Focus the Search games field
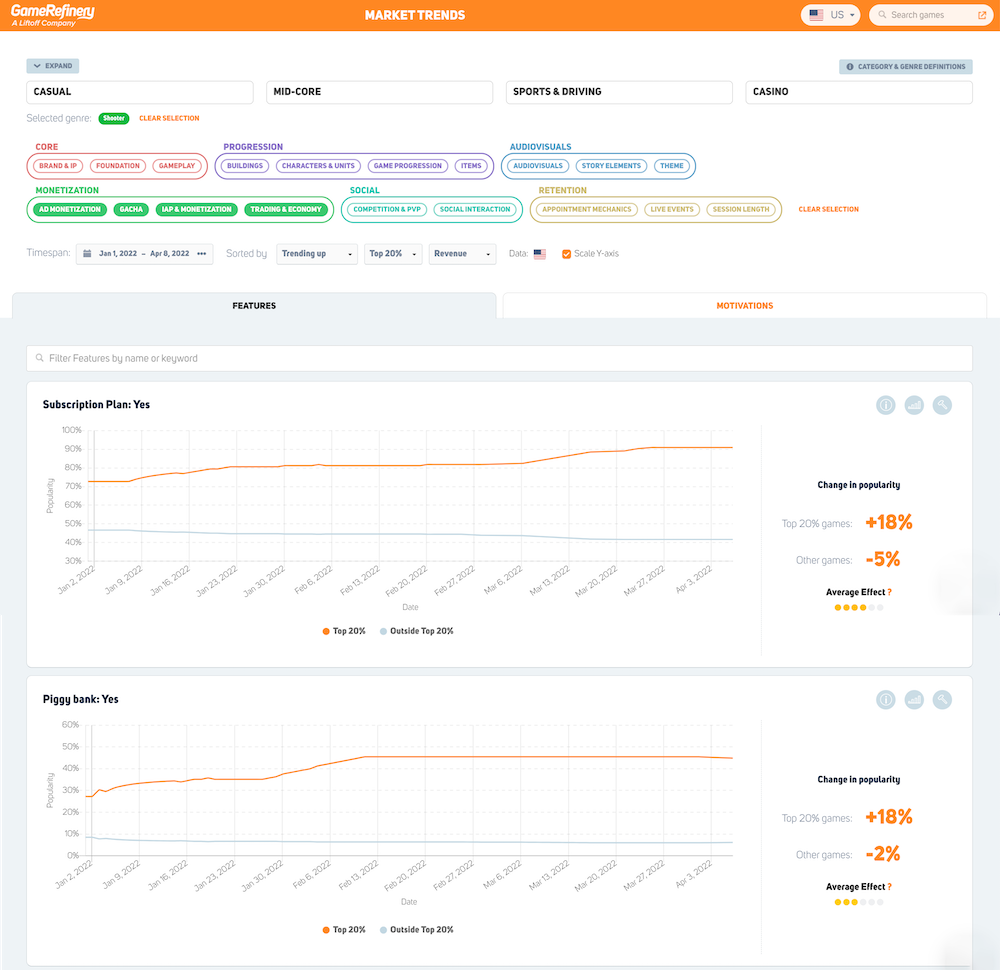 930,15
